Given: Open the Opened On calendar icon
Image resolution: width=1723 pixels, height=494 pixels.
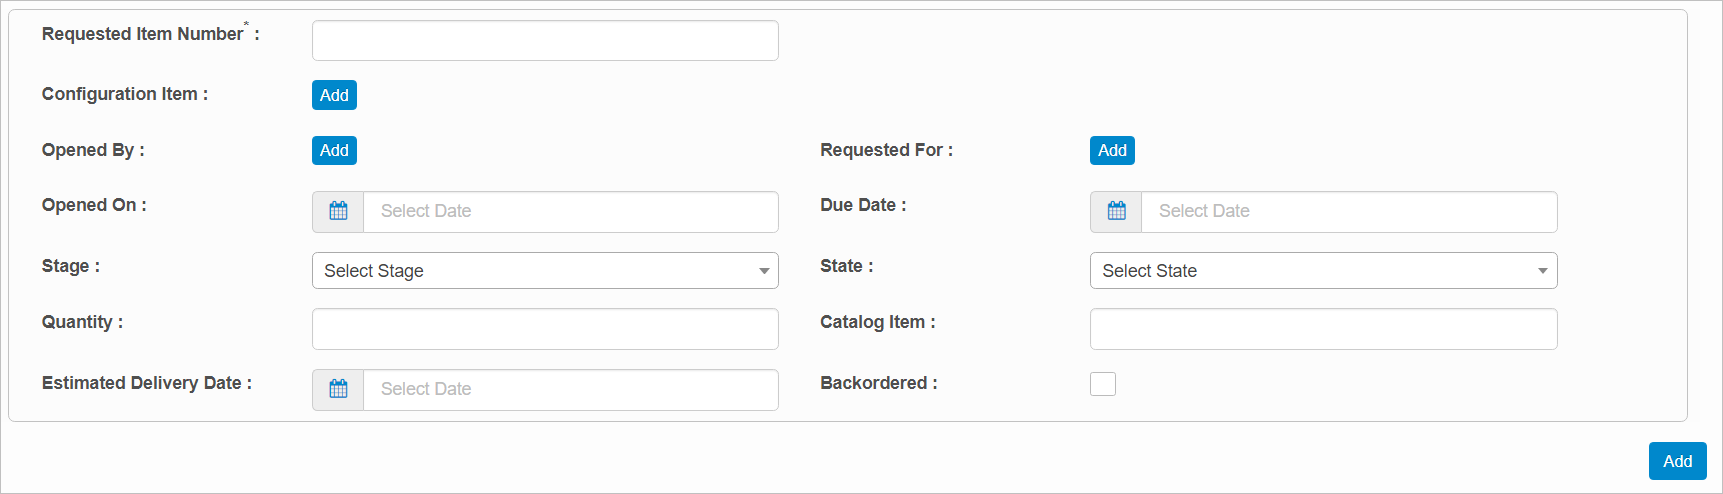Looking at the screenshot, I should [338, 211].
